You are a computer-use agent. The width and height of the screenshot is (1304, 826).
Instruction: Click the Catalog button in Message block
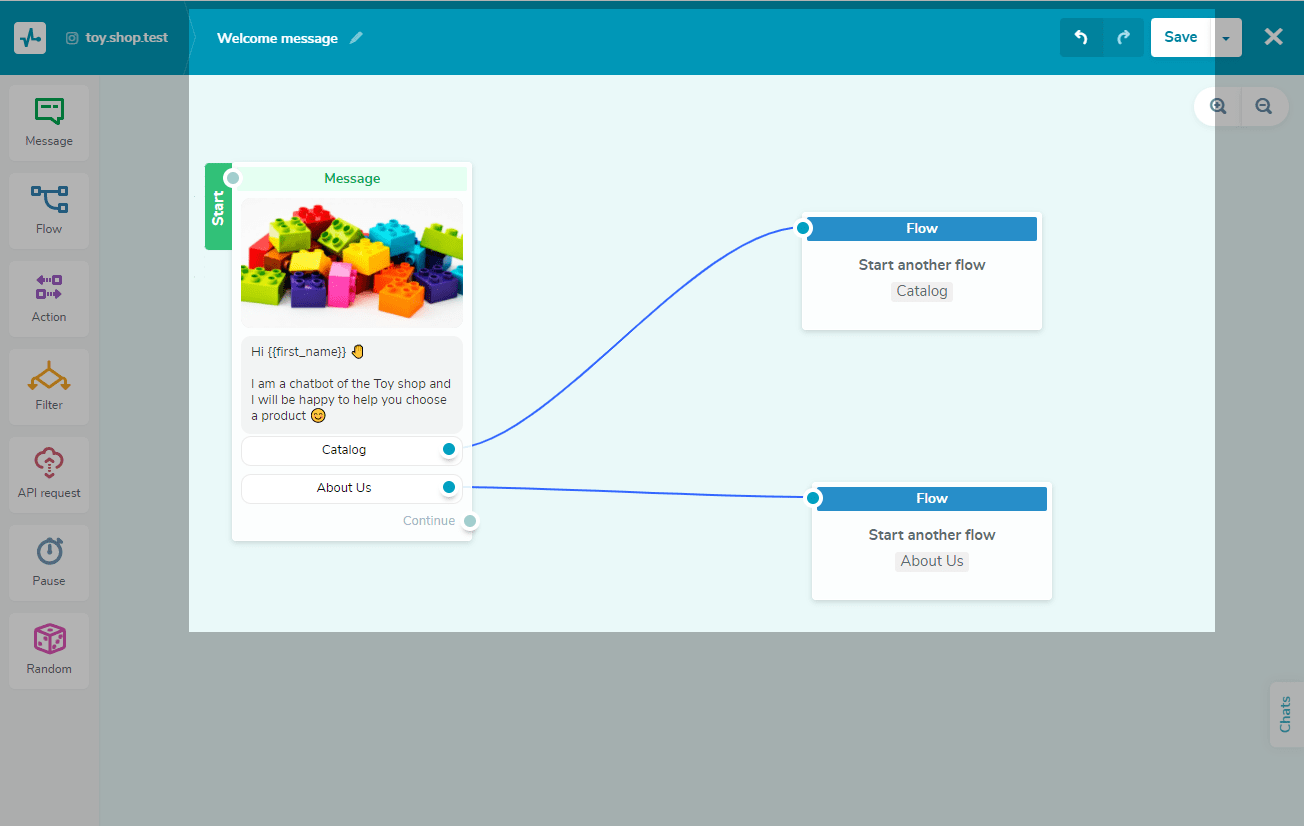coord(345,450)
